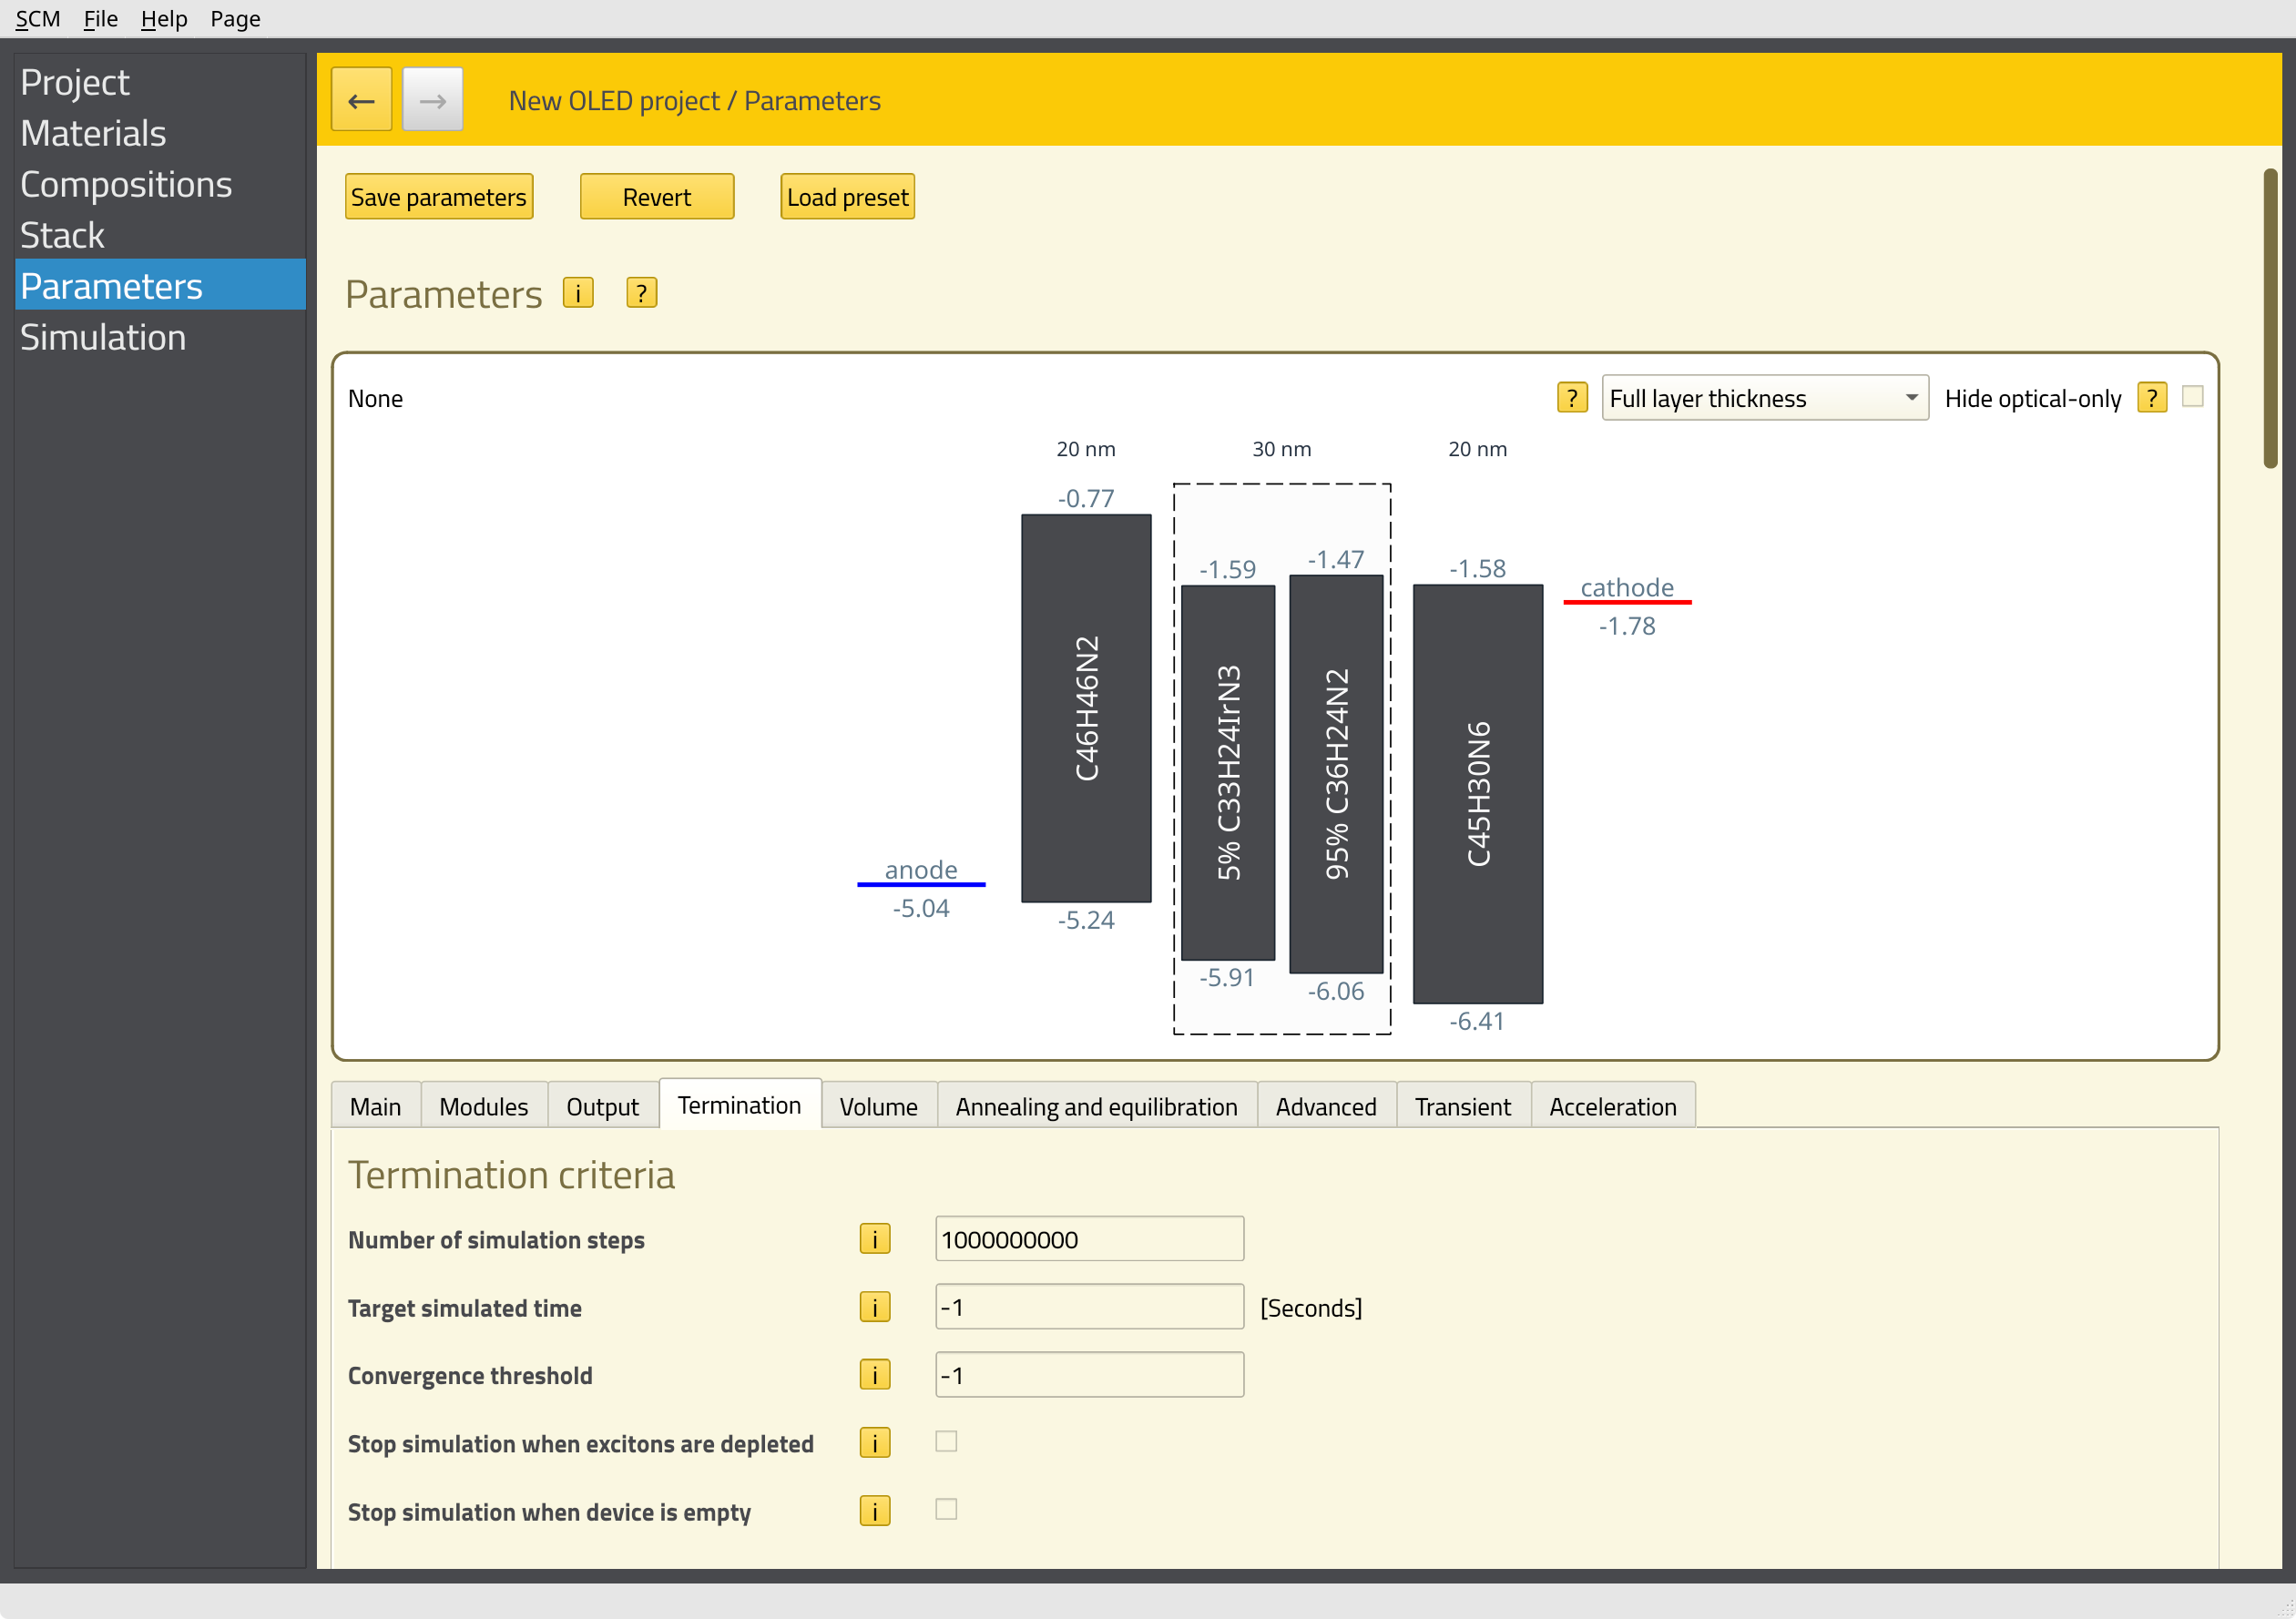Click the Number of simulation steps field
This screenshot has width=2296, height=1619.
click(1088, 1239)
